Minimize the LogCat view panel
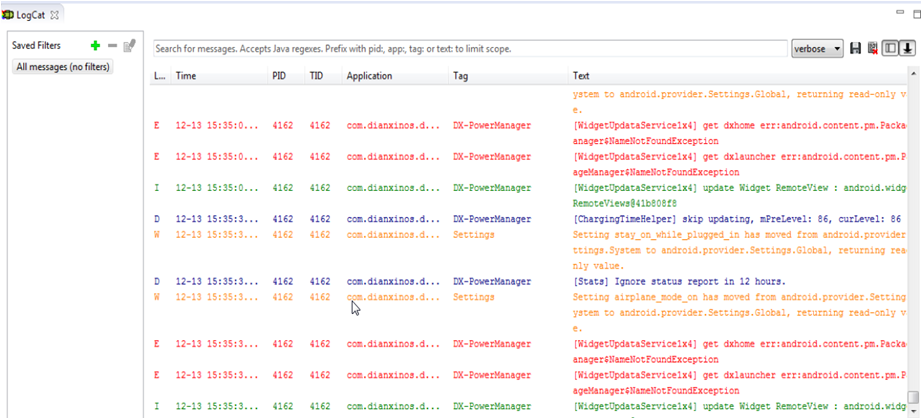The width and height of the screenshot is (922, 419). point(900,12)
